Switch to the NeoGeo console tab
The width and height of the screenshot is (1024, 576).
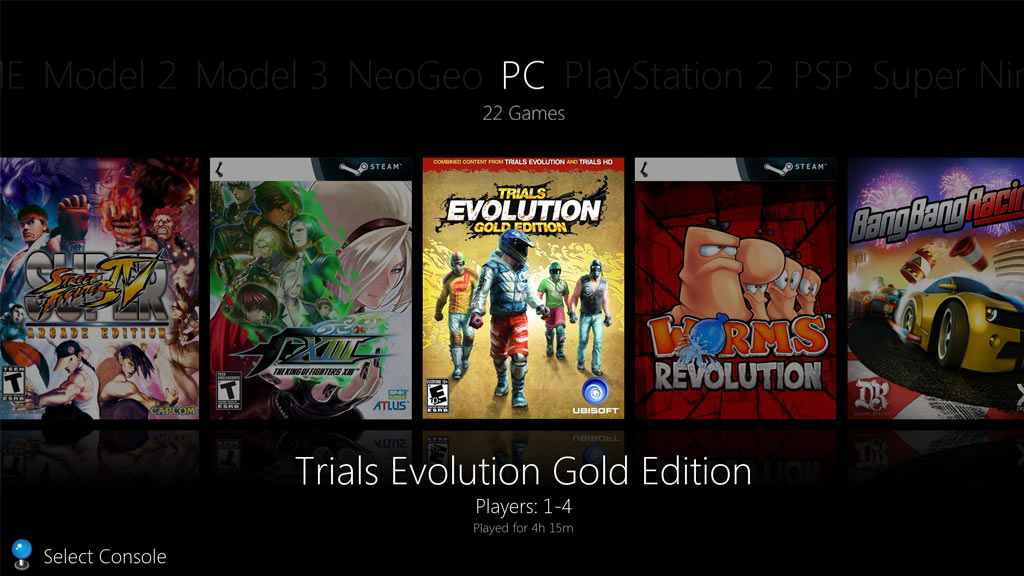coord(415,76)
